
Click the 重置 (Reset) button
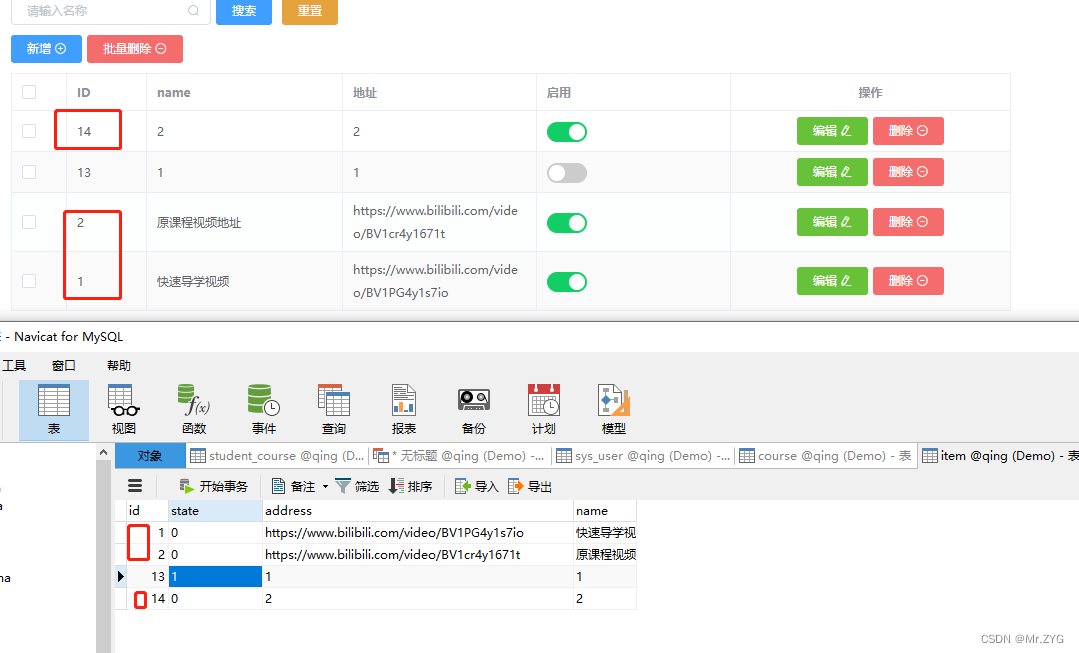[x=309, y=12]
